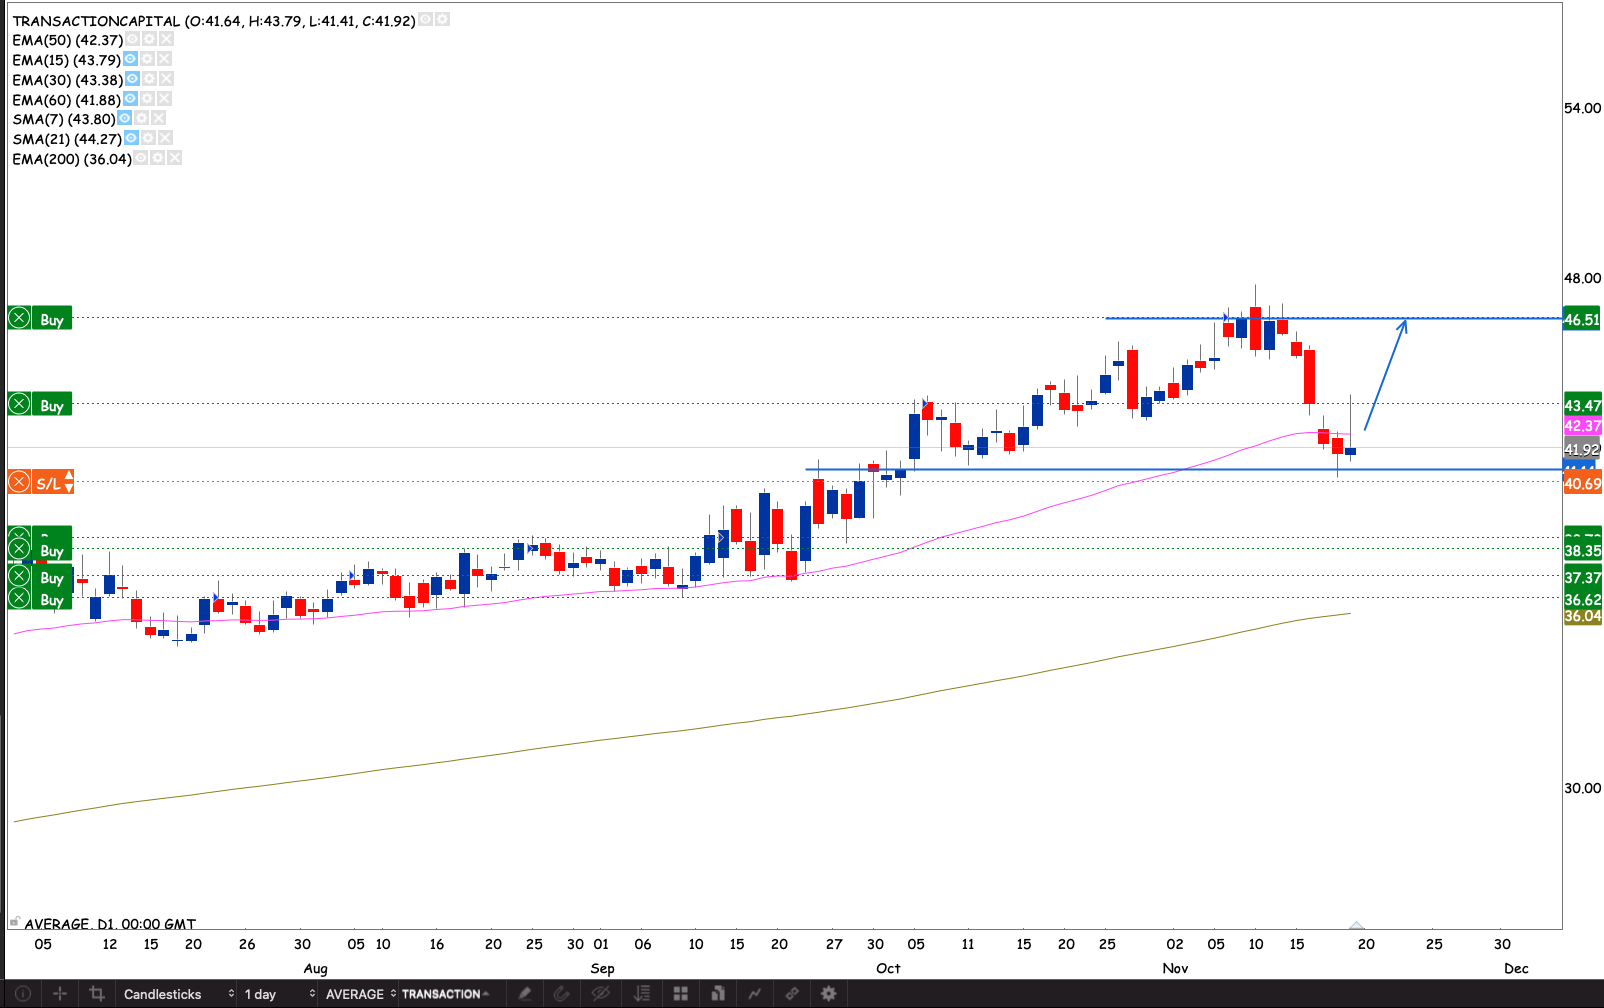This screenshot has height=1008, width=1604.
Task: Remove the EMA(200) indicator
Action: click(174, 158)
